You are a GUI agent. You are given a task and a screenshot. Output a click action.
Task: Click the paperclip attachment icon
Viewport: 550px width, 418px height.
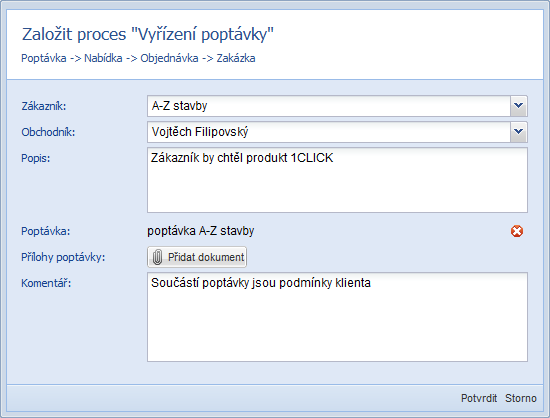pos(157,257)
